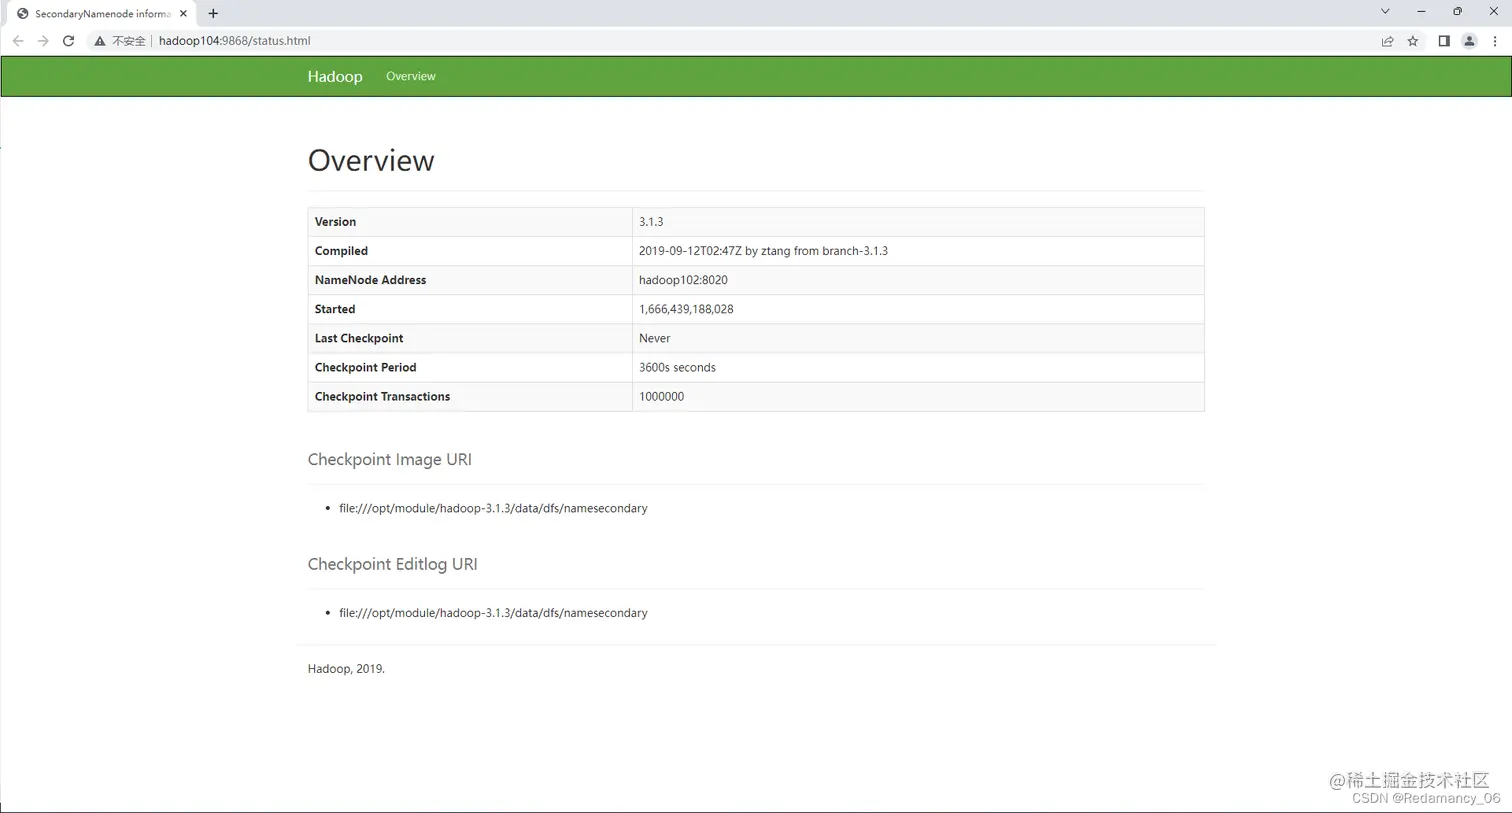This screenshot has width=1512, height=813.
Task: Click the Hadoop, 2019. footer text
Action: click(x=346, y=668)
